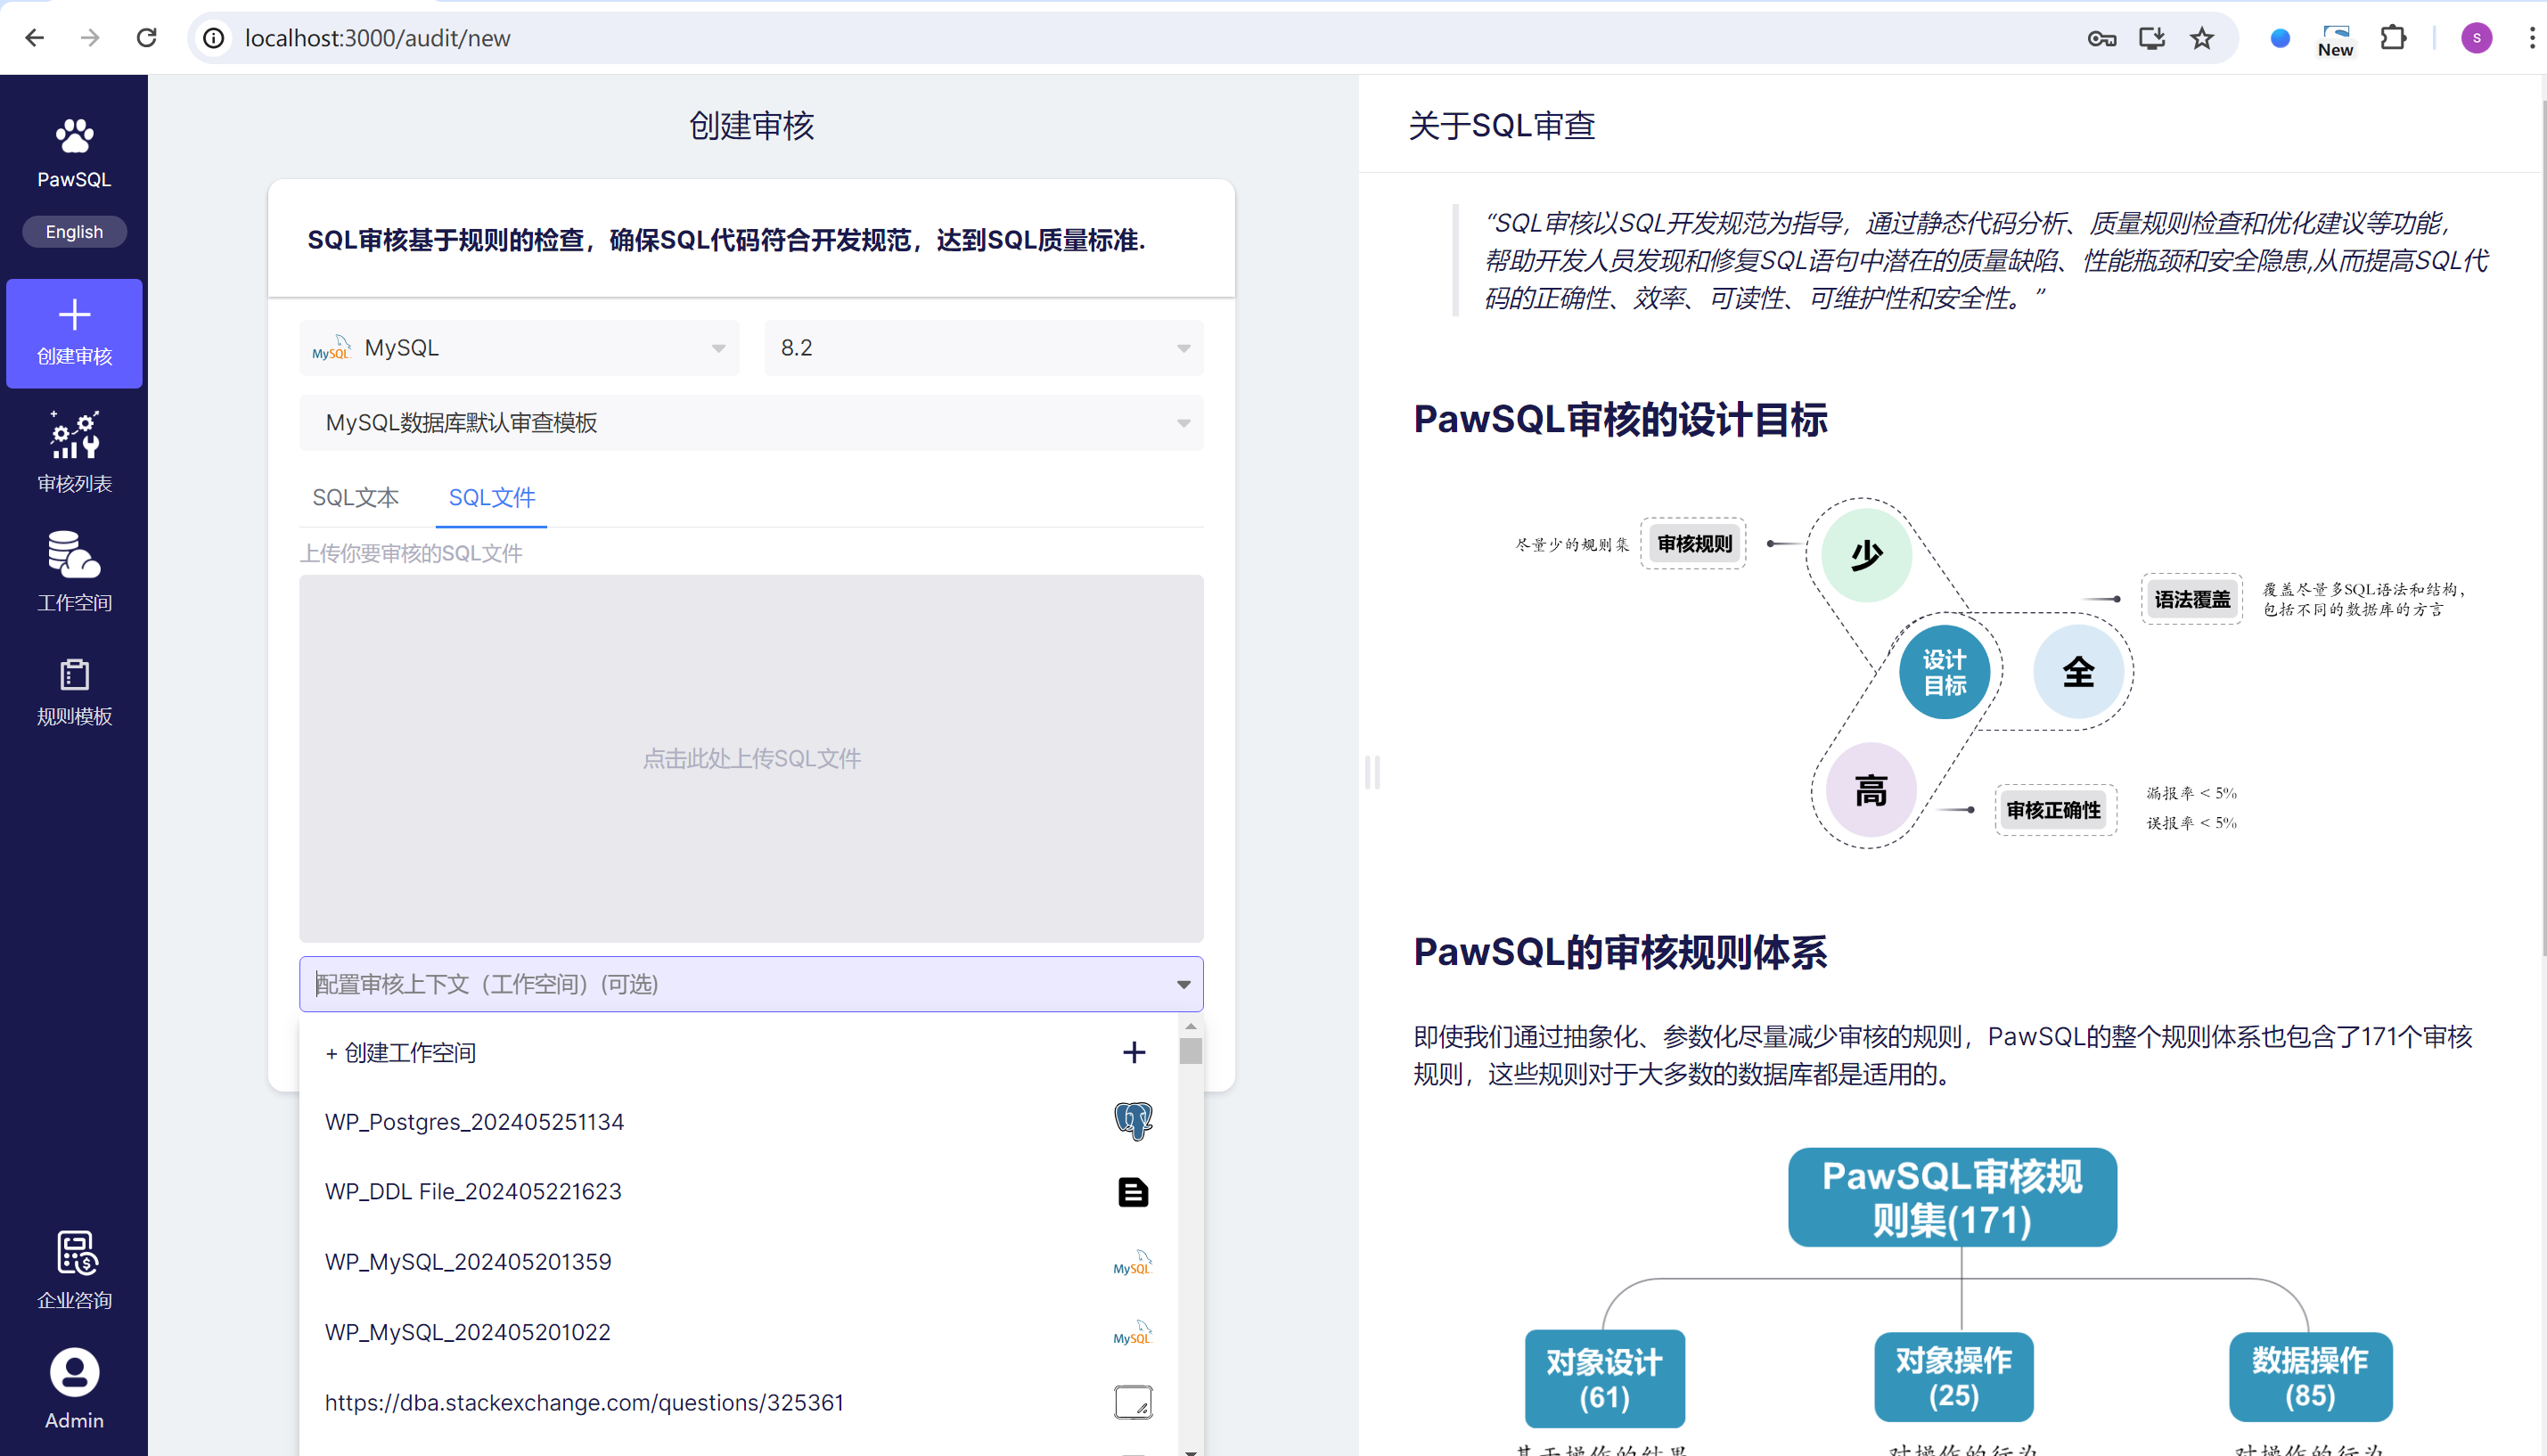Choose the WP_Postgres_202405251134 workspace
The height and width of the screenshot is (1456, 2547).
point(474,1122)
